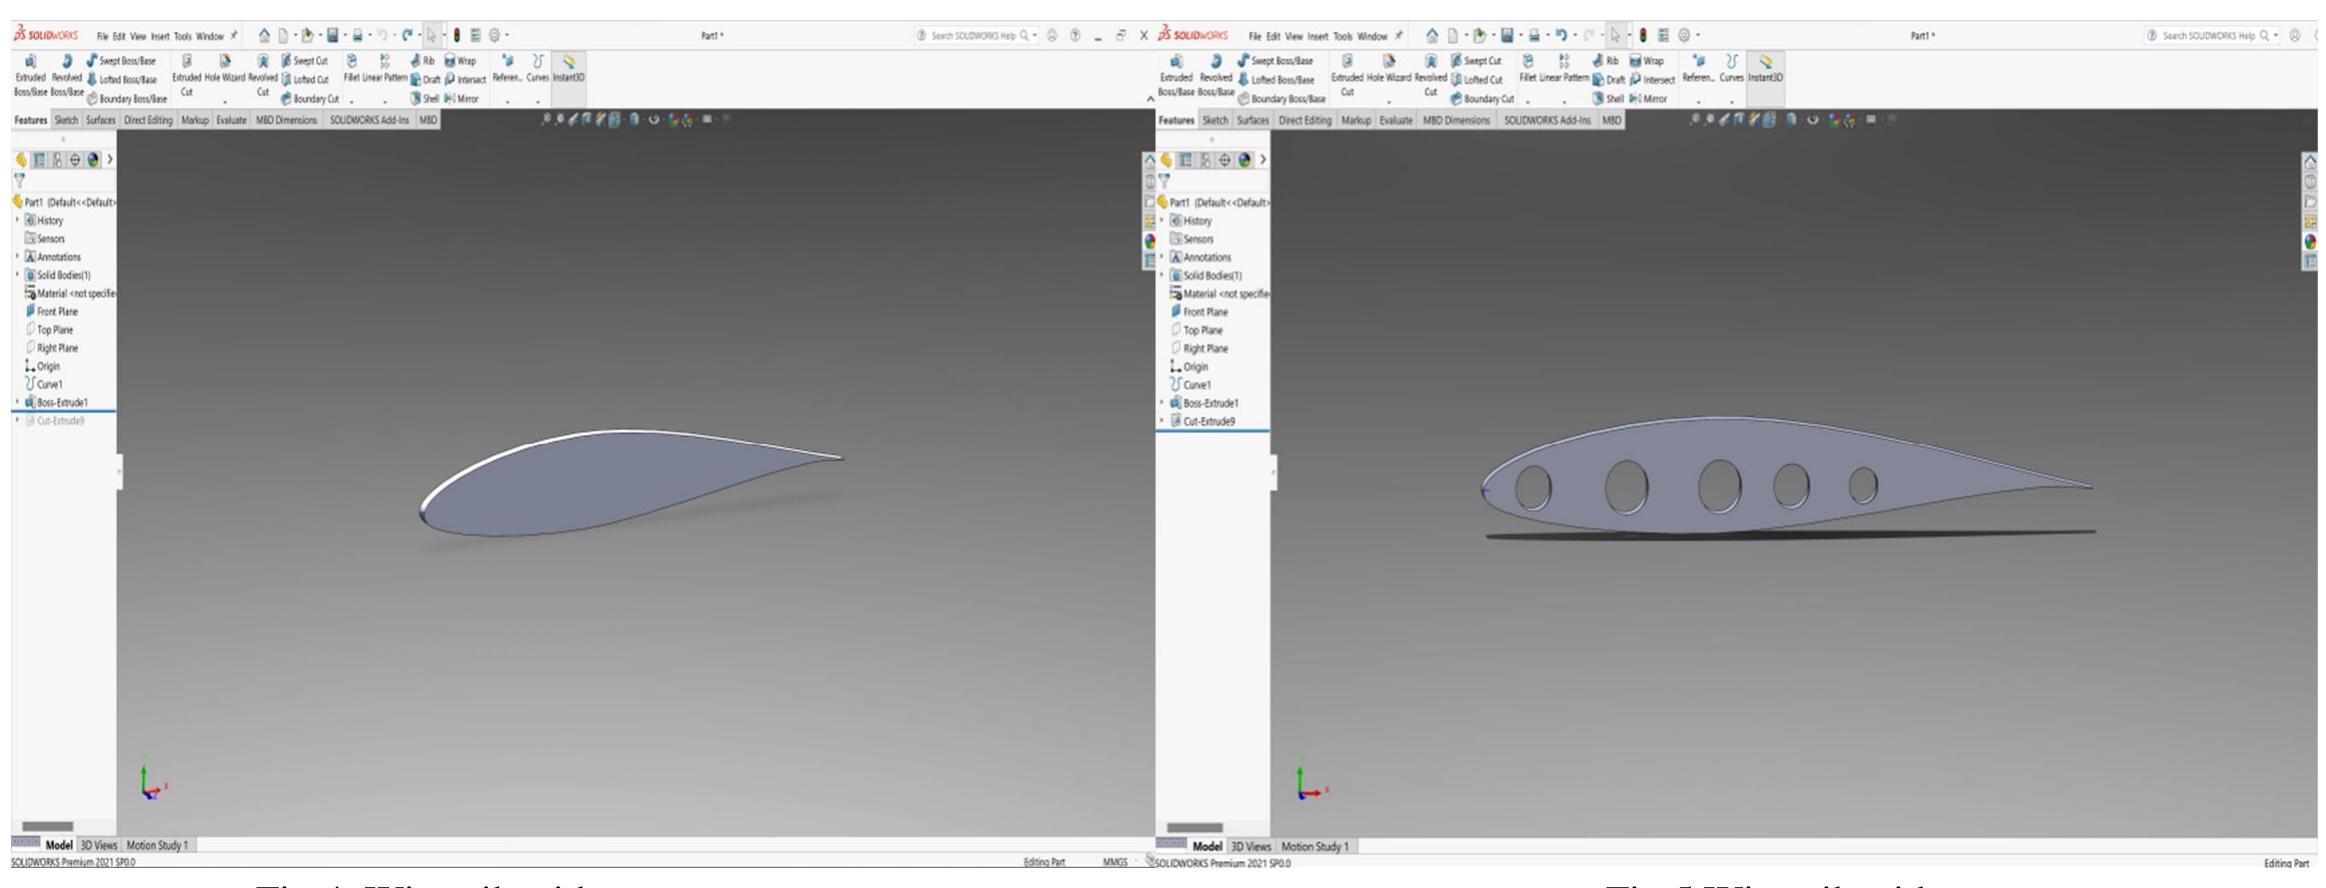Expand Solid Bodies(1) in right window tree
2326x888 pixels.
(1162, 275)
